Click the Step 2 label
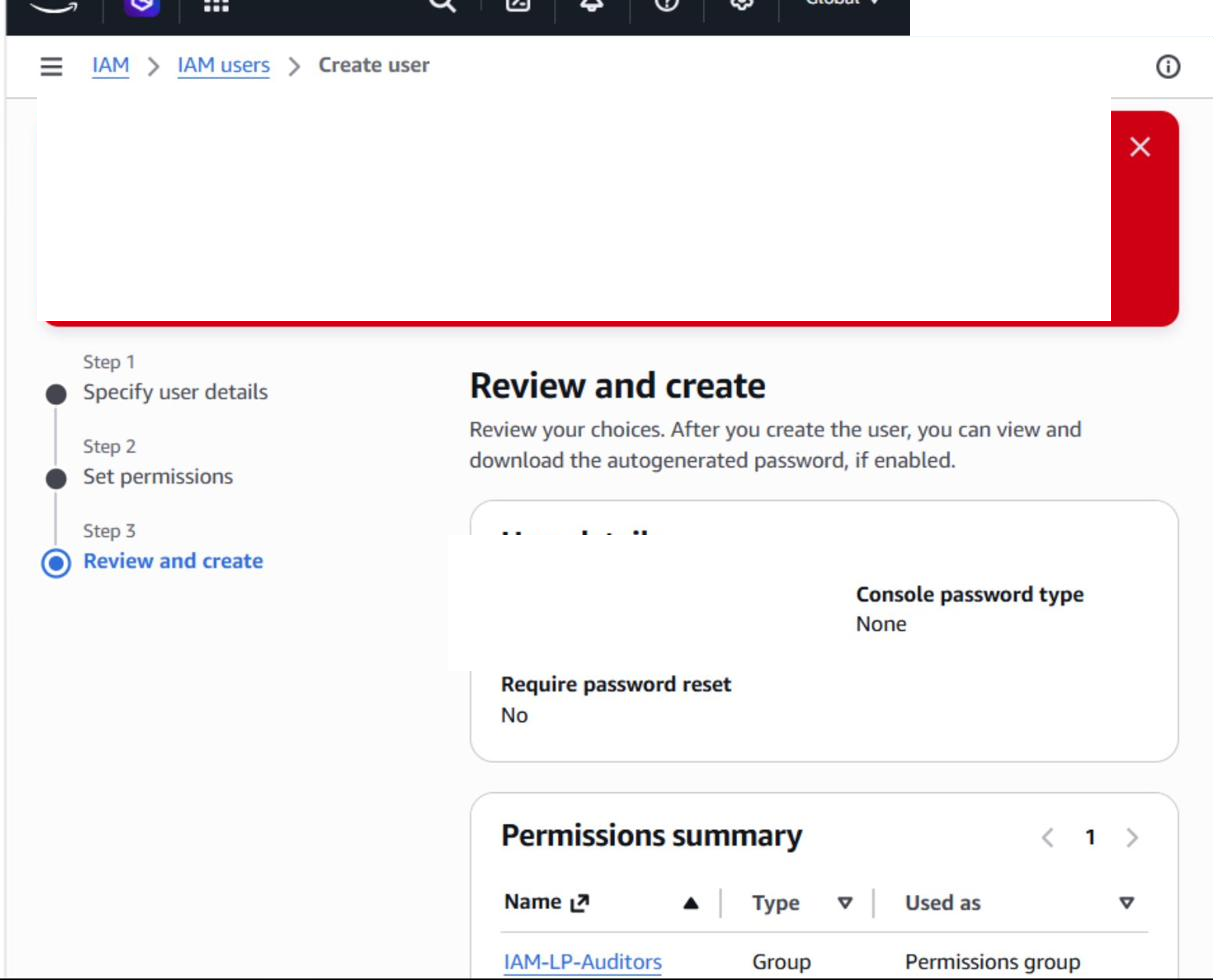This screenshot has width=1232, height=980. (109, 446)
